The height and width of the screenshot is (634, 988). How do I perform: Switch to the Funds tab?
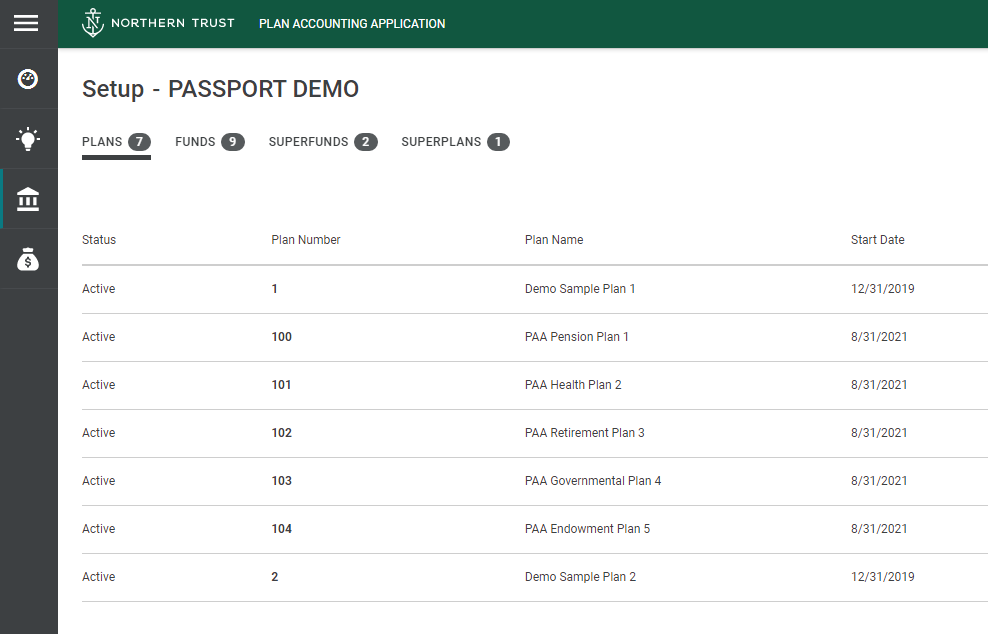pos(209,142)
